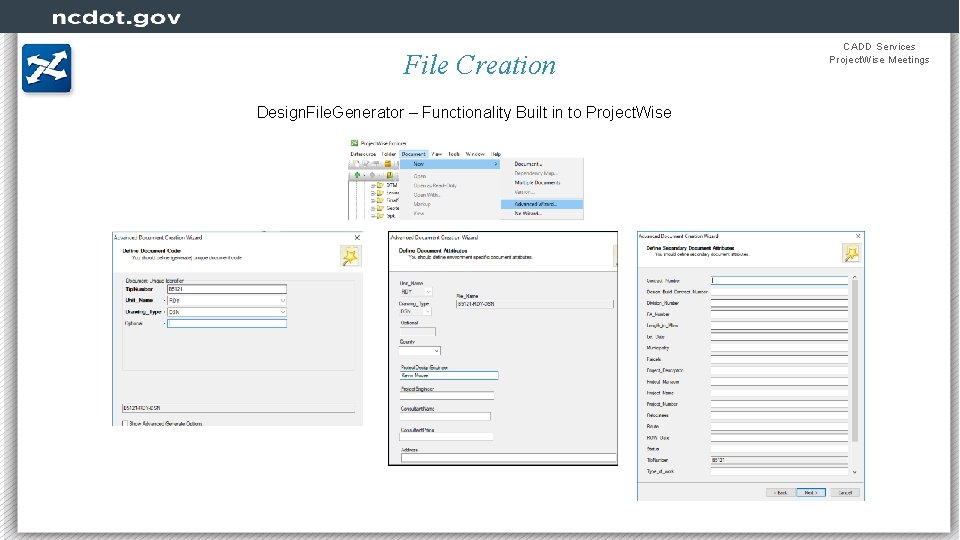The height and width of the screenshot is (540, 960).
Task: Click the CADD Services ProjectWise Meetings text
Action: pos(879,53)
